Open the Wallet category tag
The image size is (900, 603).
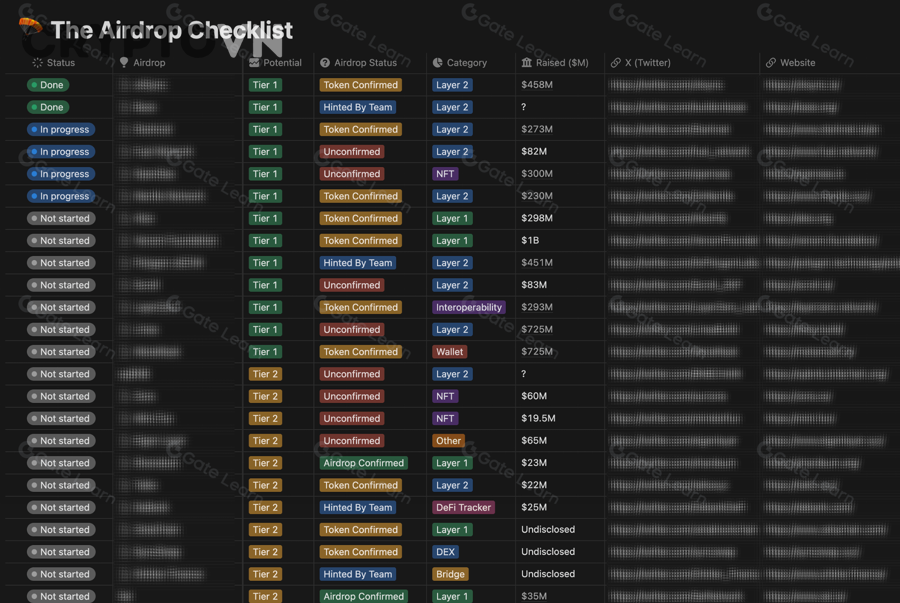449,352
